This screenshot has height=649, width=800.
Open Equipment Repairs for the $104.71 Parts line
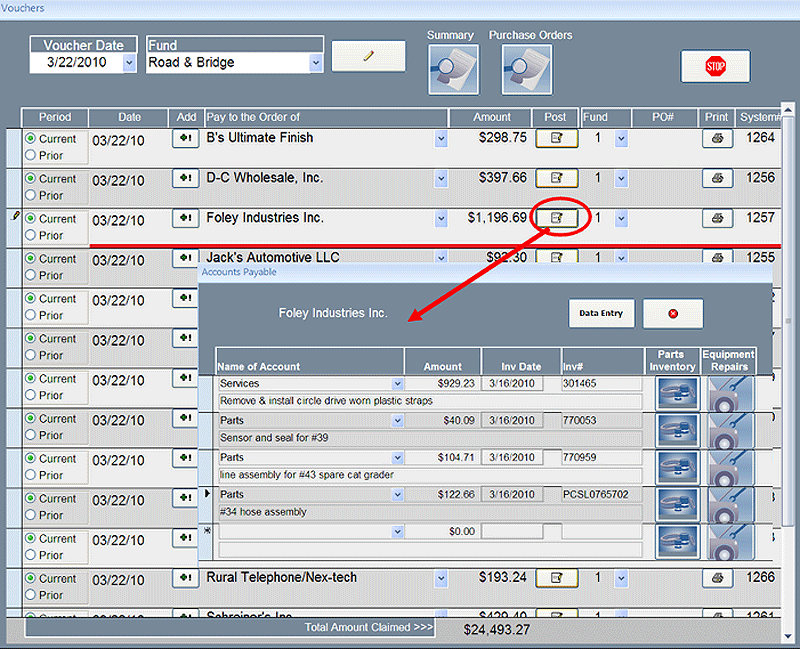click(731, 467)
